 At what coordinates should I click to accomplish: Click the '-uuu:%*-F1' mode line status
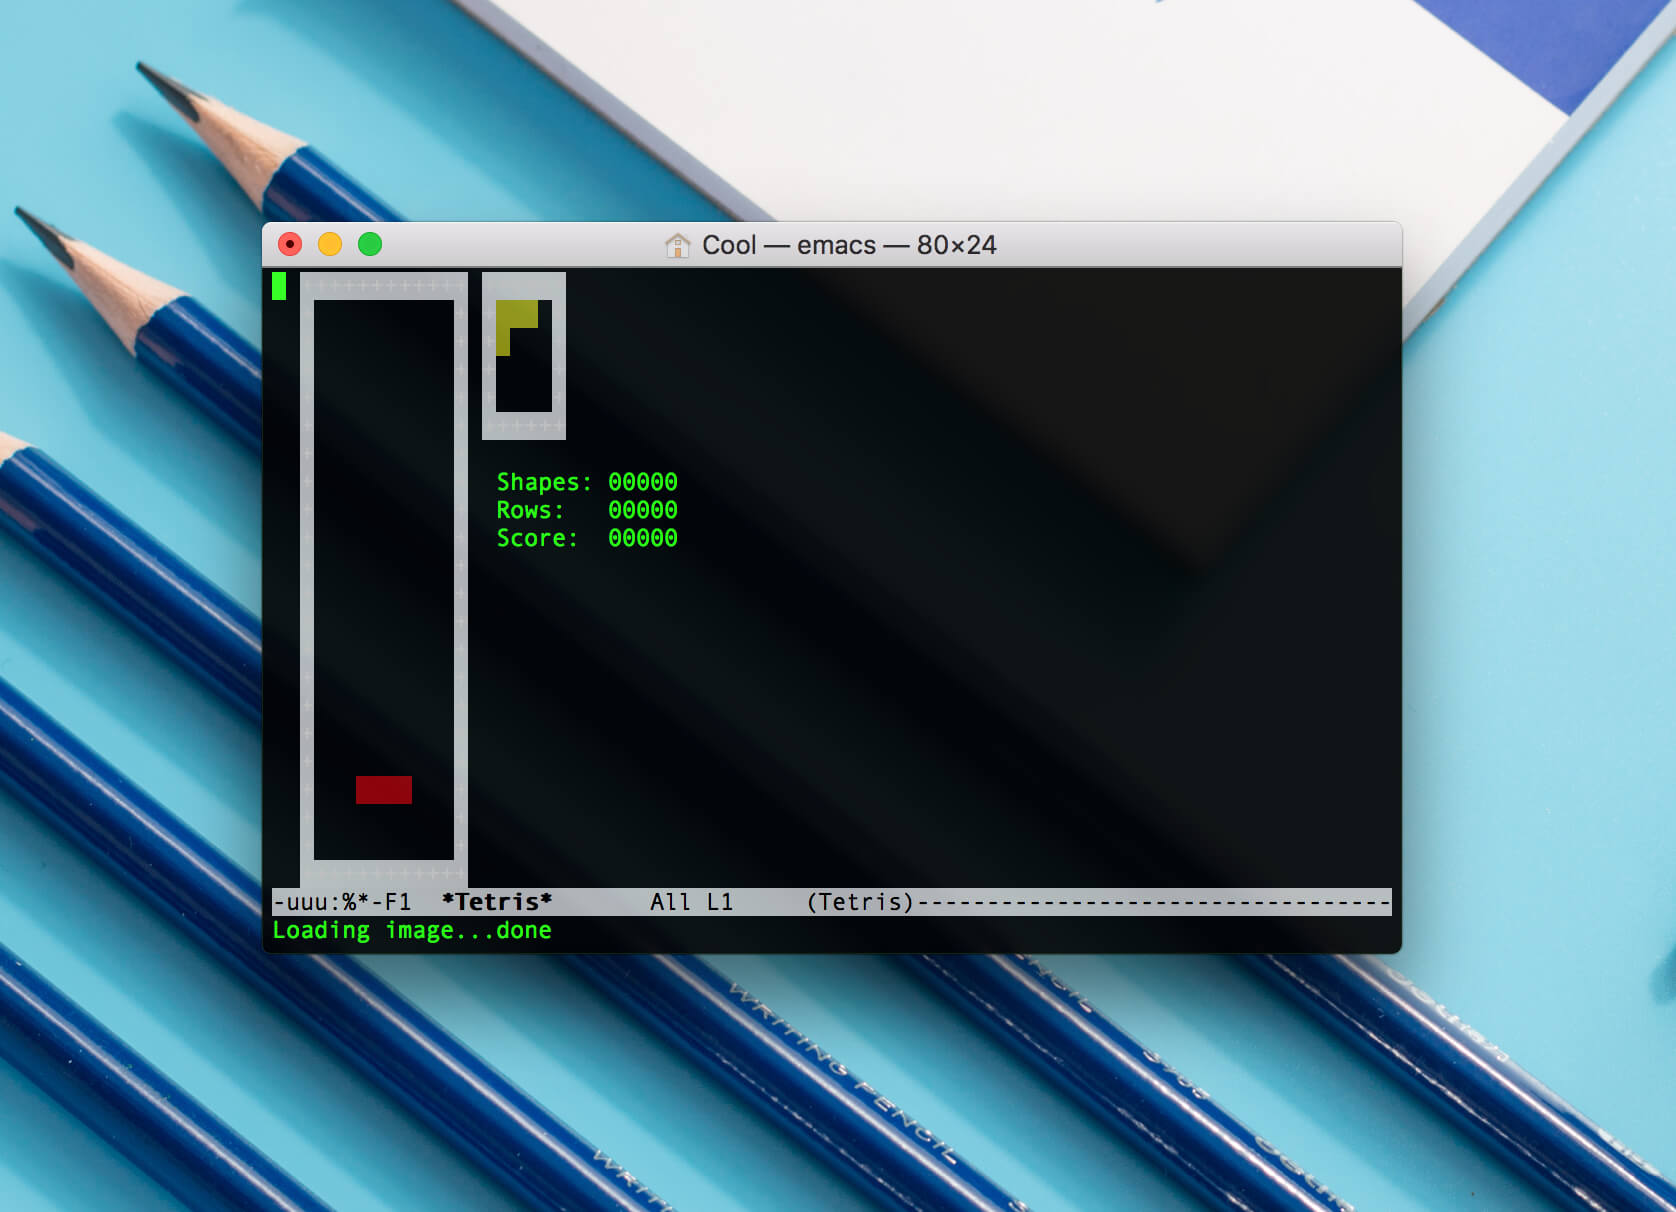(342, 902)
